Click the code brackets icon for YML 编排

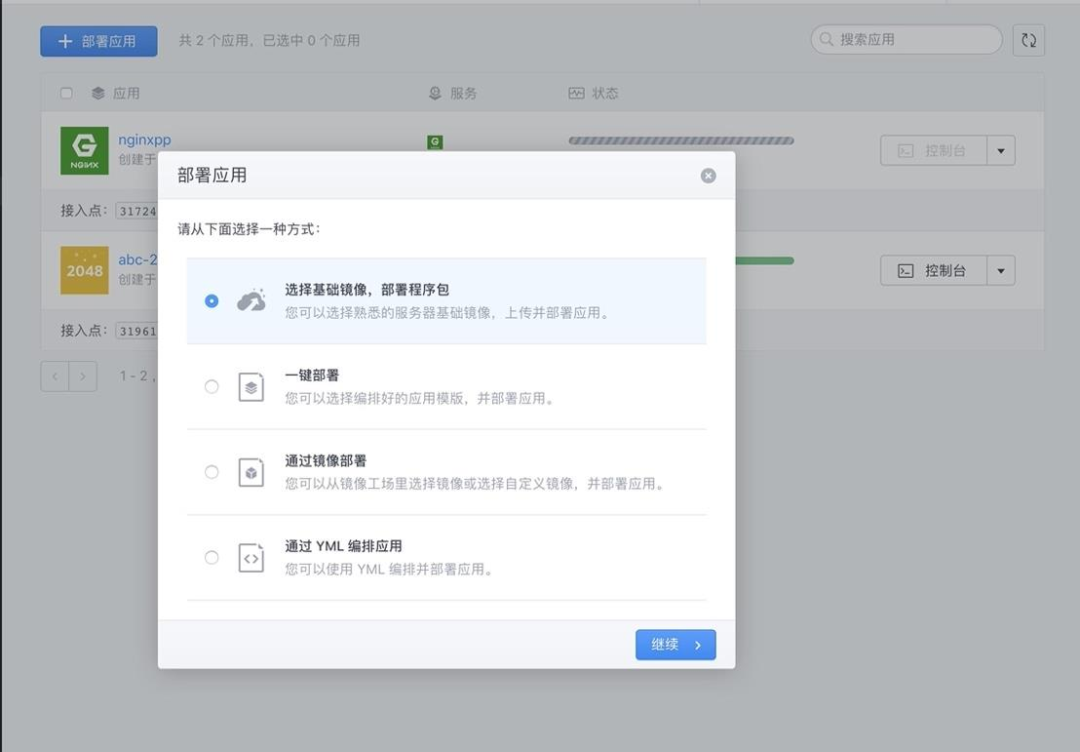(251, 558)
